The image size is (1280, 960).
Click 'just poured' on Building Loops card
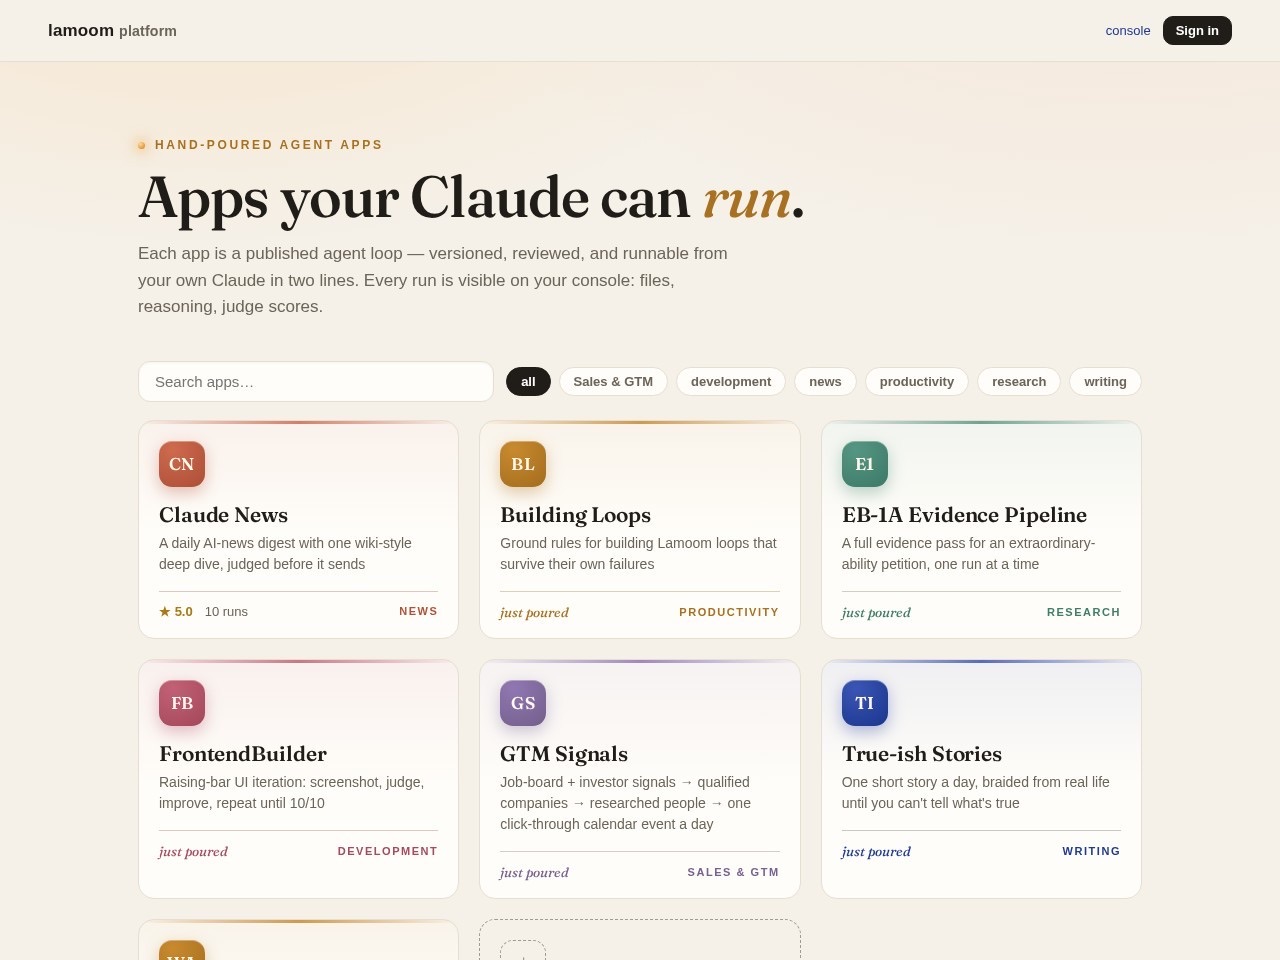[534, 612]
